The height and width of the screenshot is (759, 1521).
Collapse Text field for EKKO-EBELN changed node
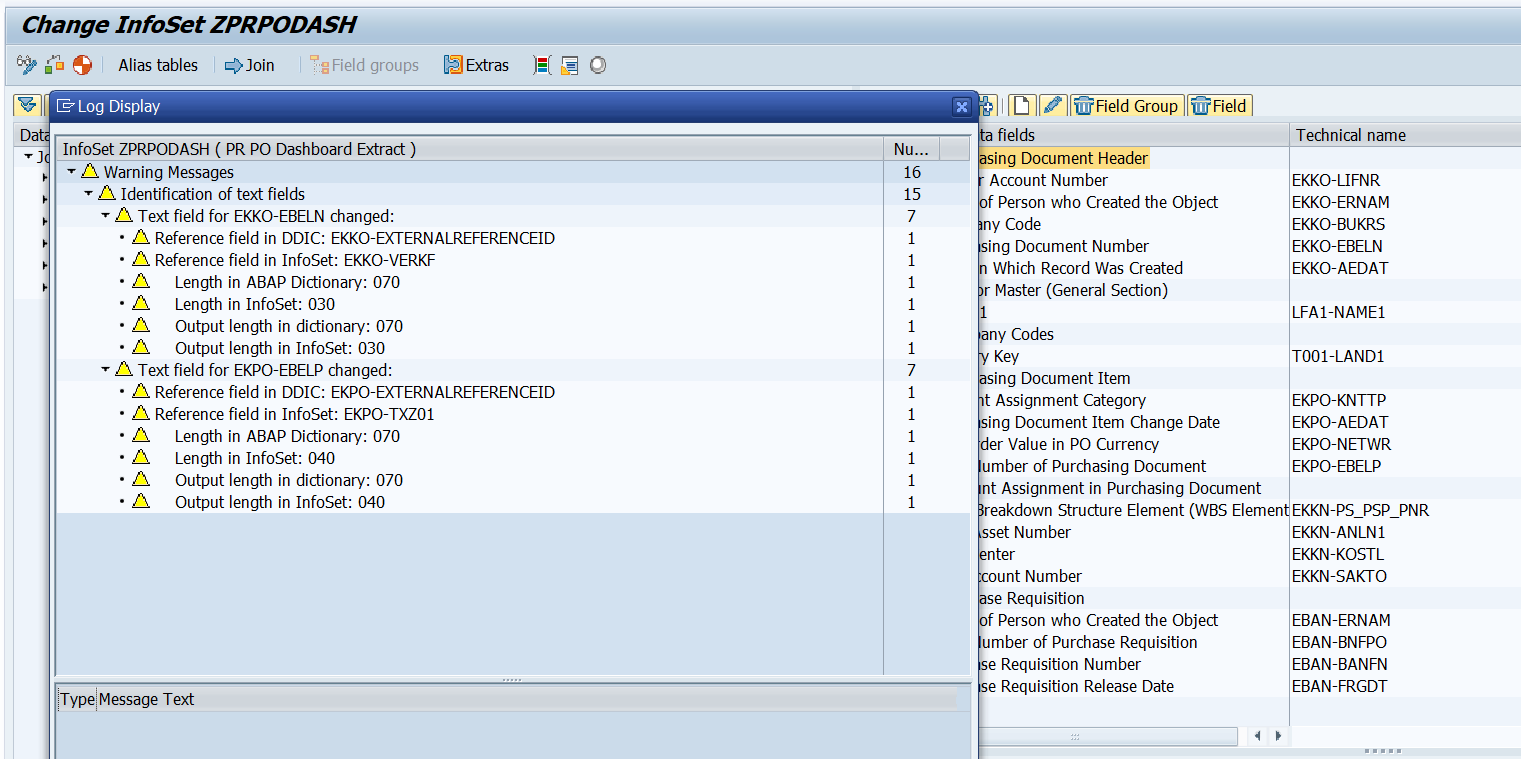106,216
